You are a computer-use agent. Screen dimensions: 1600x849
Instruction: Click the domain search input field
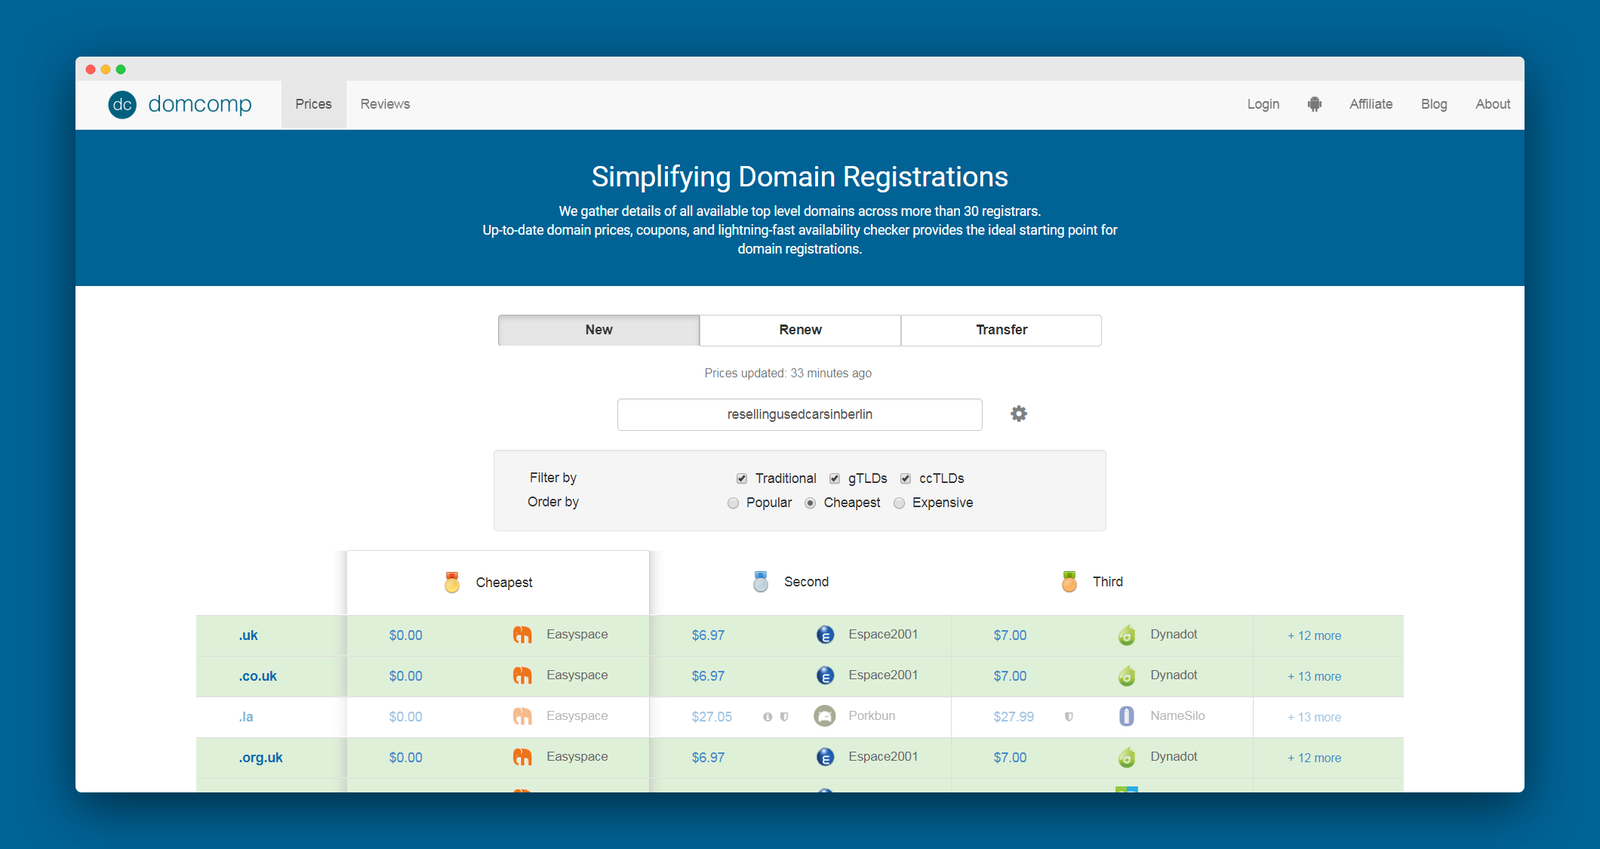click(800, 415)
